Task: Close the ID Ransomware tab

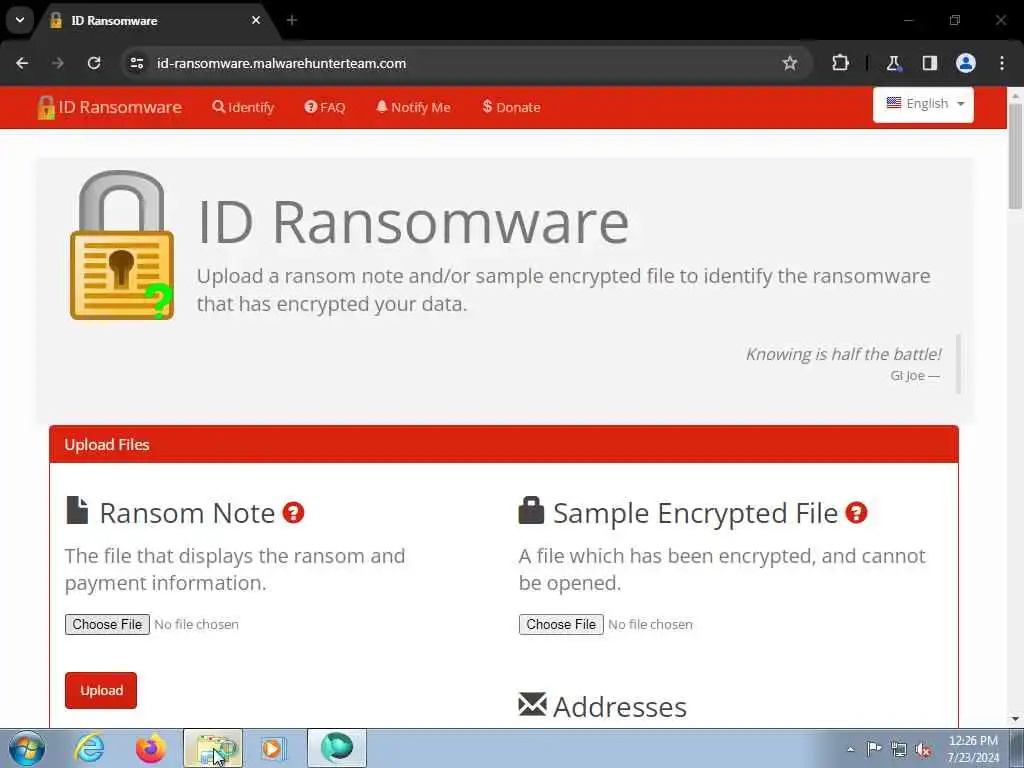Action: click(x=256, y=20)
